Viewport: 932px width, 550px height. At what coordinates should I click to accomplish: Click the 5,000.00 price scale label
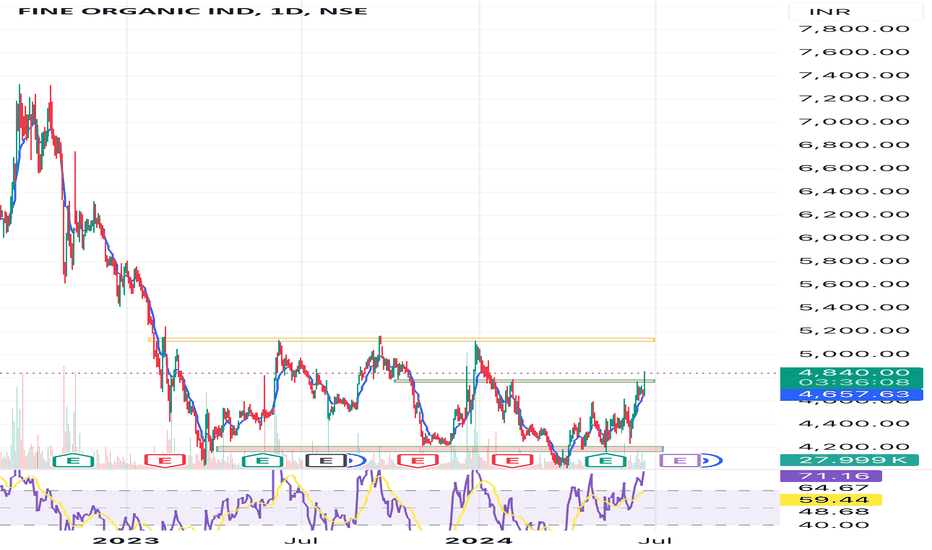854,354
